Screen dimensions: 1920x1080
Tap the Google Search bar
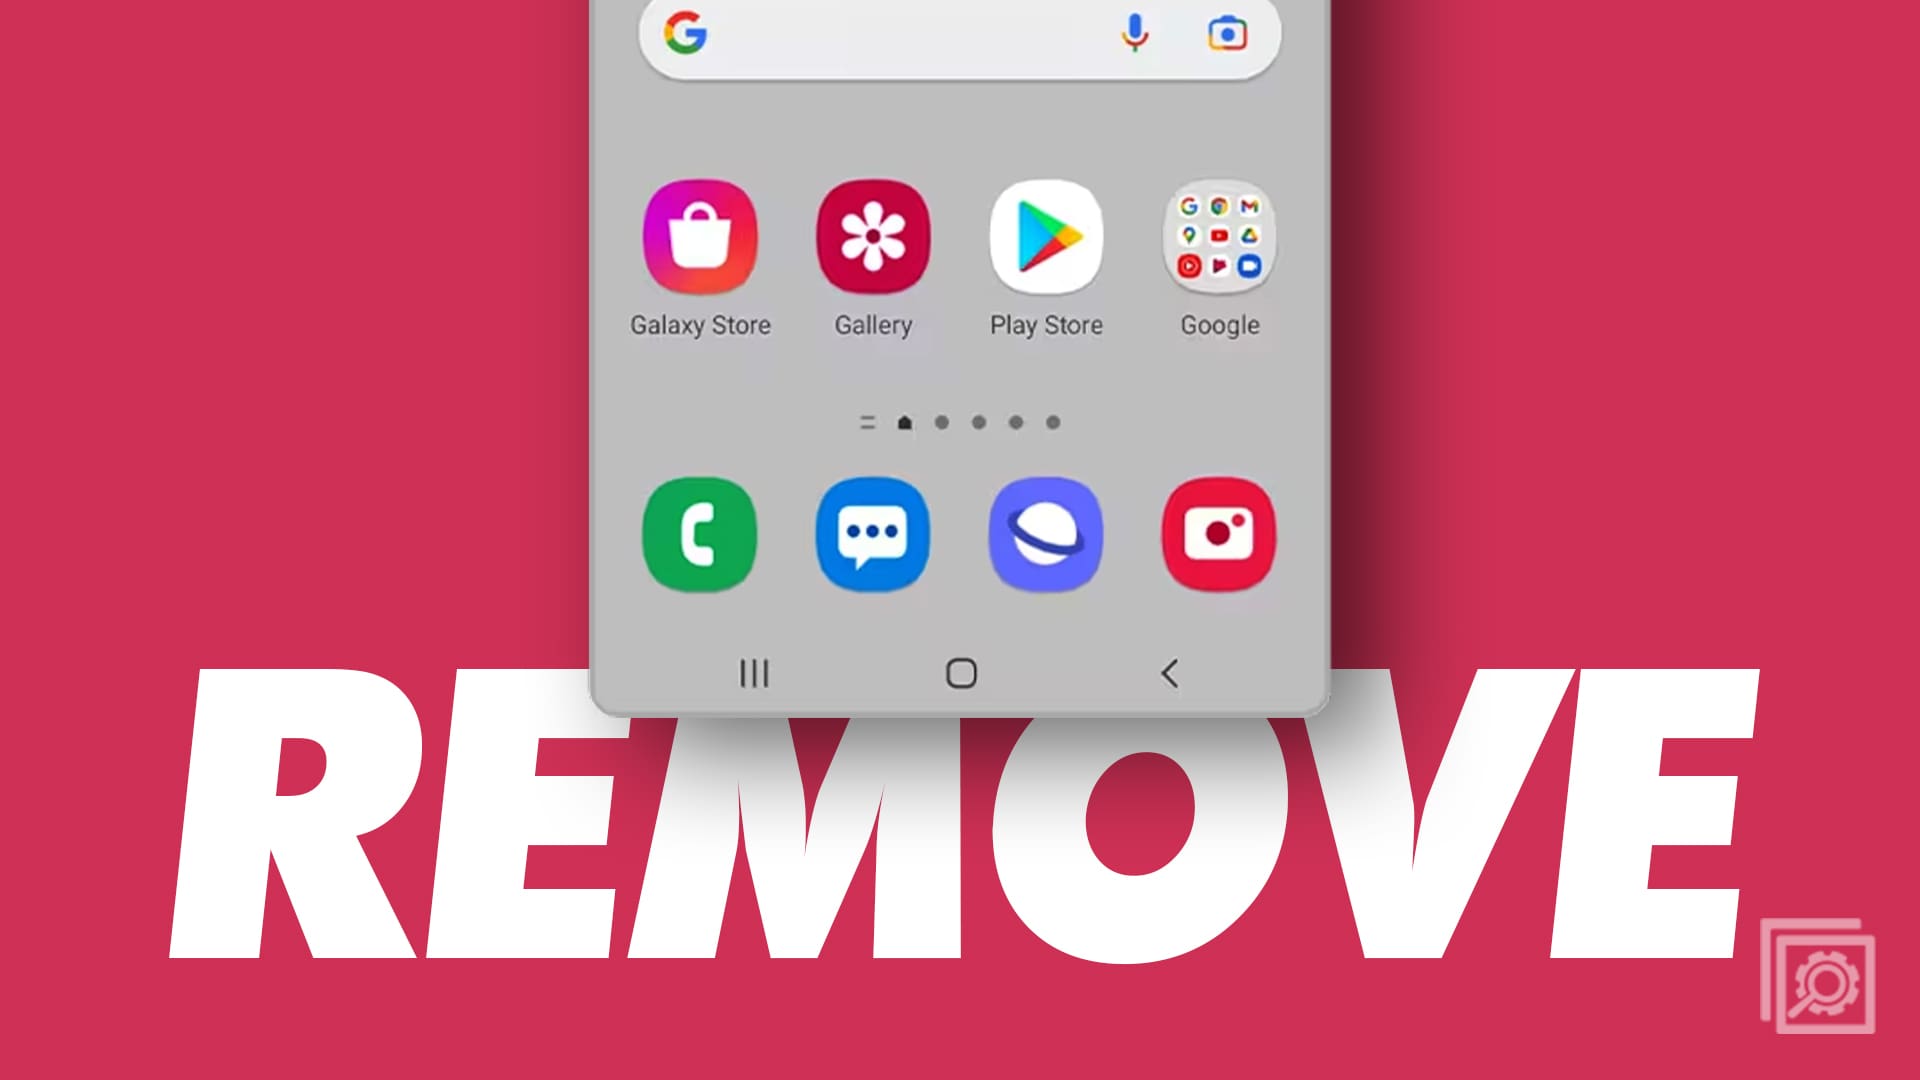959,34
